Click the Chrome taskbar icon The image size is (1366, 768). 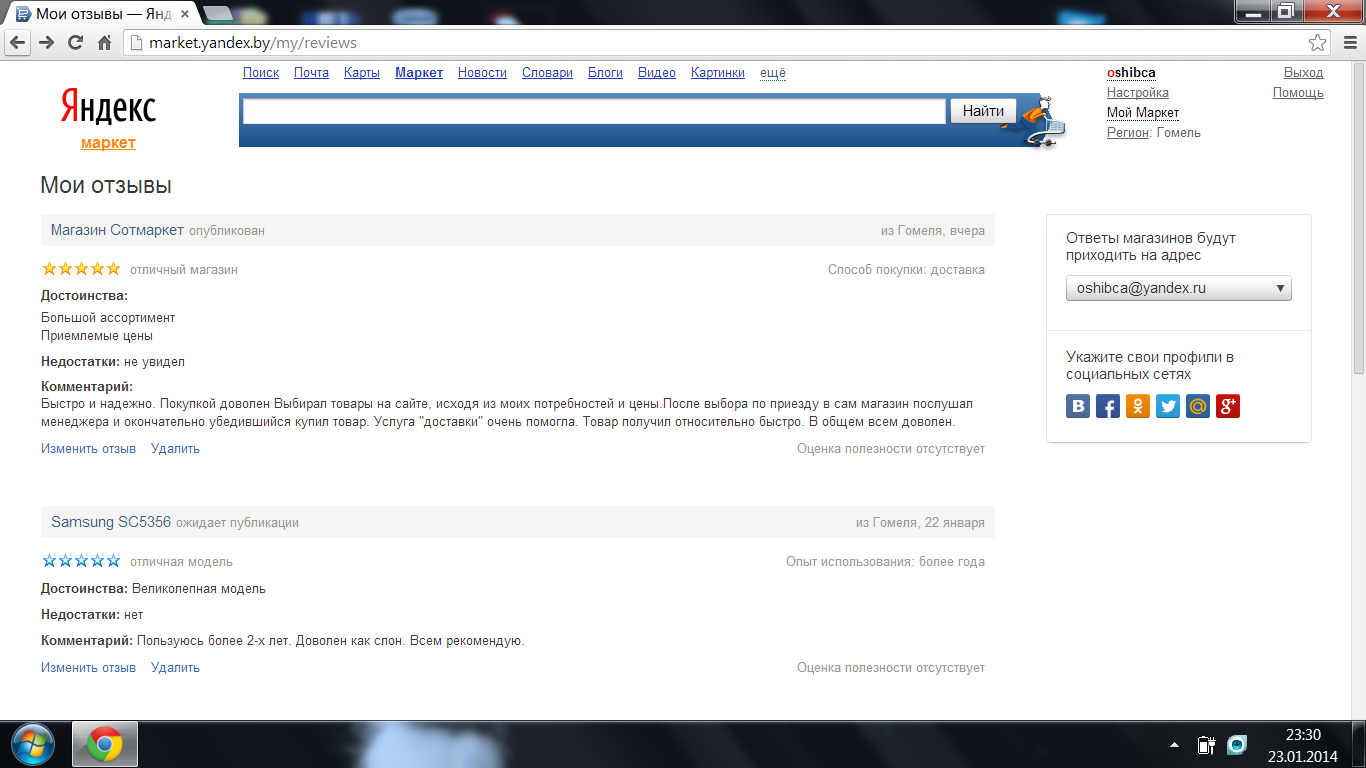tap(105, 744)
